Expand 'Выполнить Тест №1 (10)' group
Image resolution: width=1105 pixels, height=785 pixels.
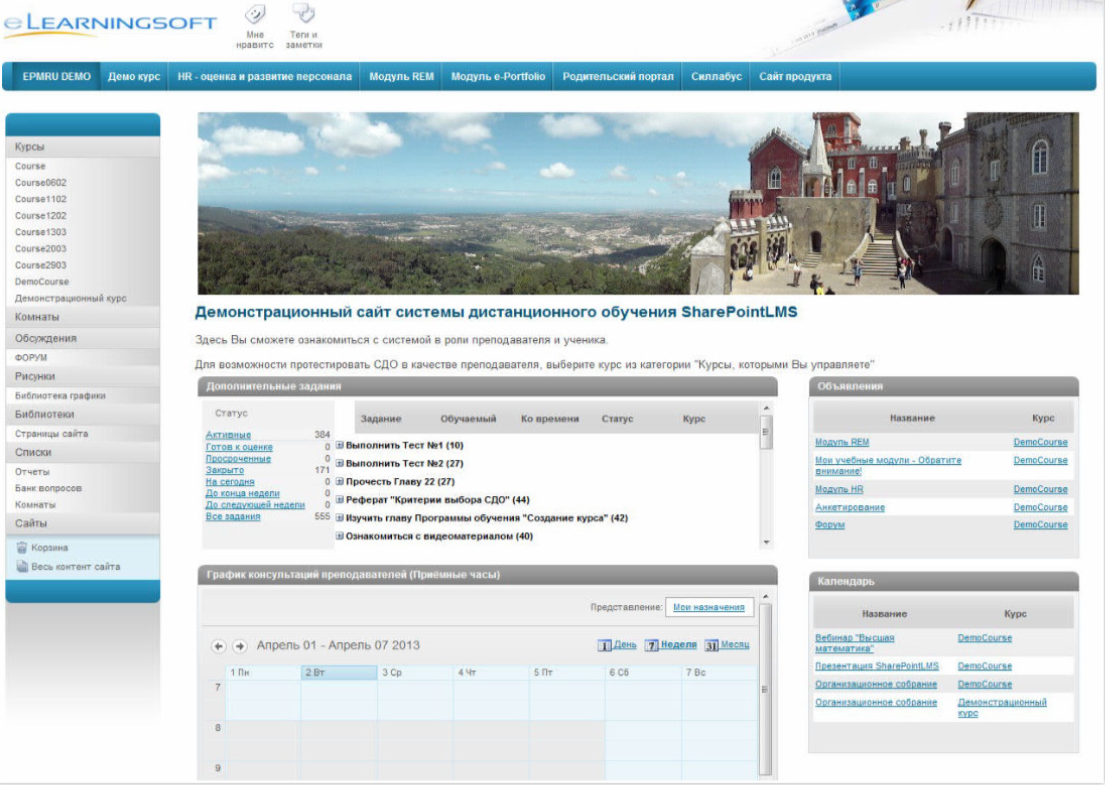(x=340, y=445)
